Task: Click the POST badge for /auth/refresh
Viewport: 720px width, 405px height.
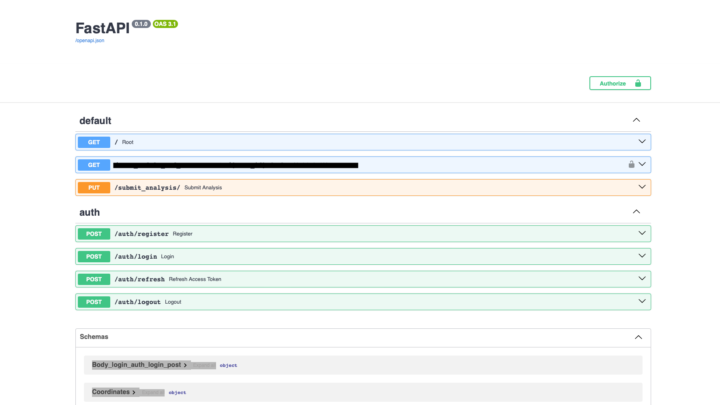Action: 94,279
